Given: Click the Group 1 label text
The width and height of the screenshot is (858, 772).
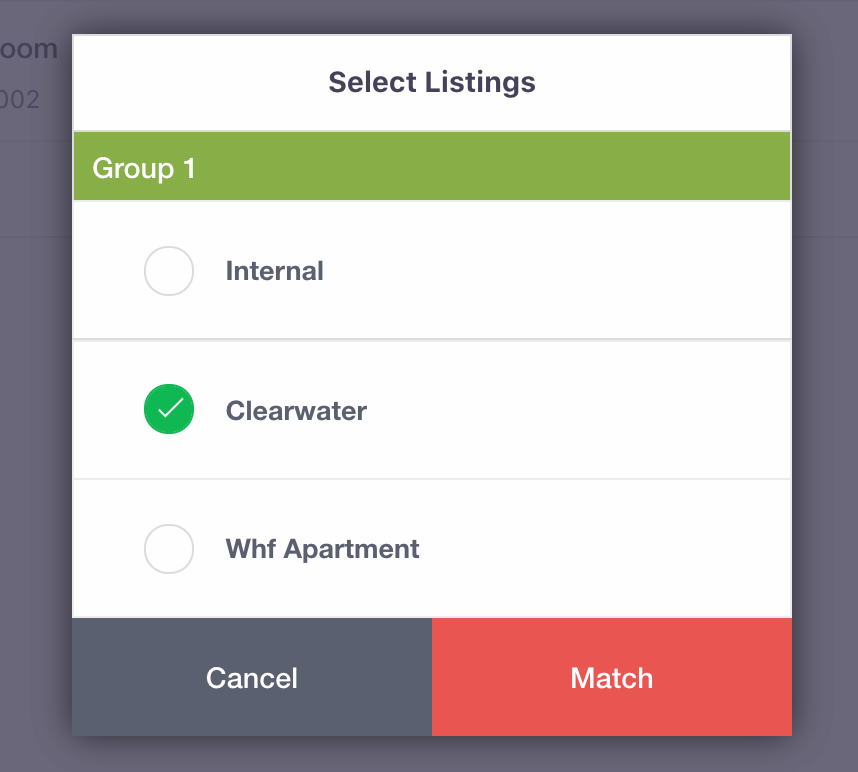Looking at the screenshot, I should (143, 168).
